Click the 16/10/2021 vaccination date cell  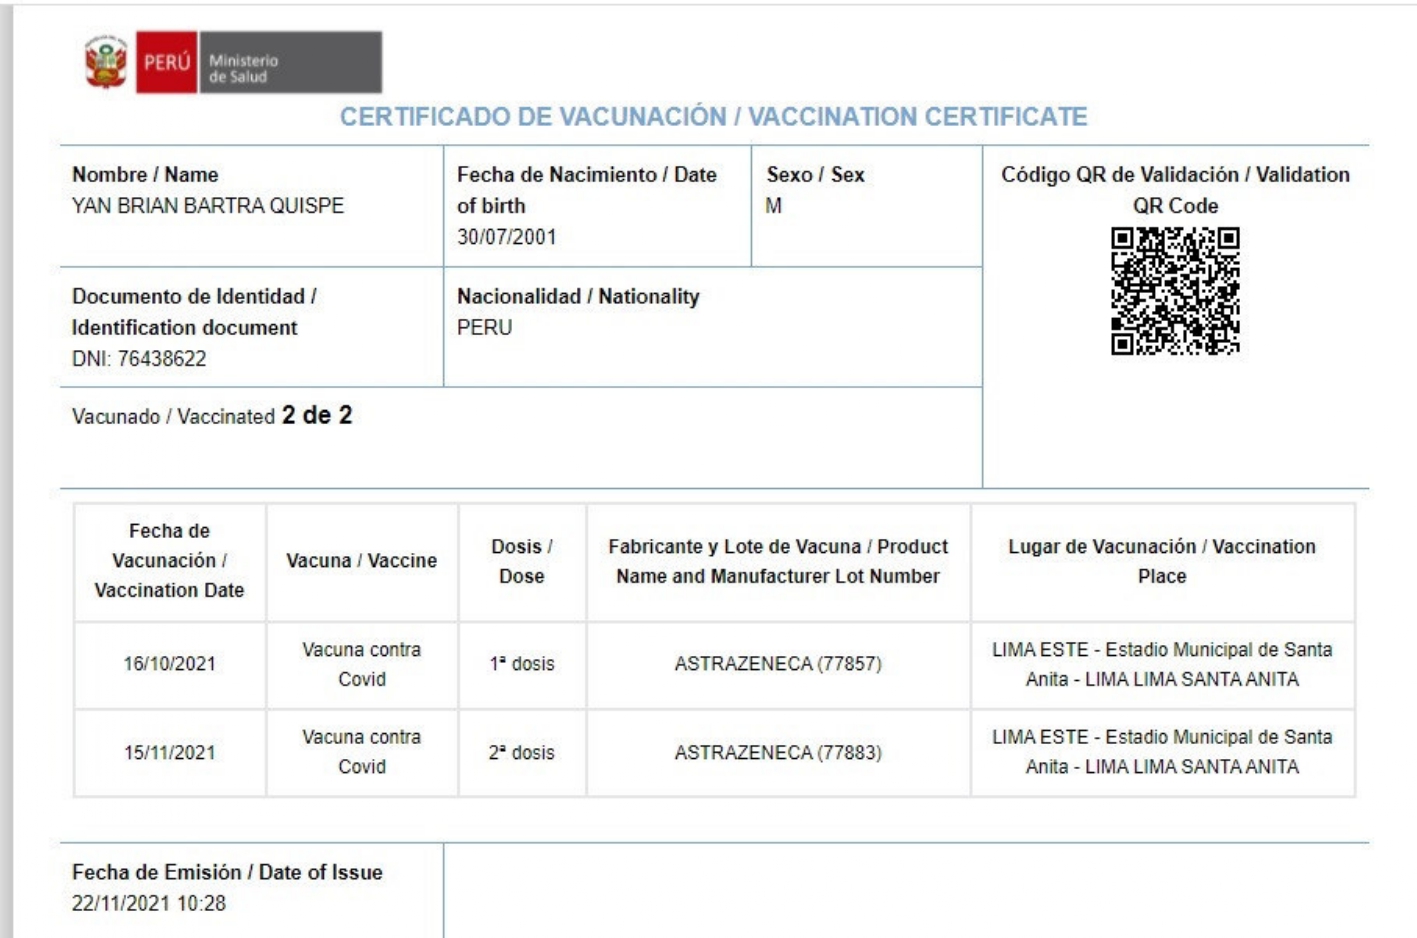(169, 664)
